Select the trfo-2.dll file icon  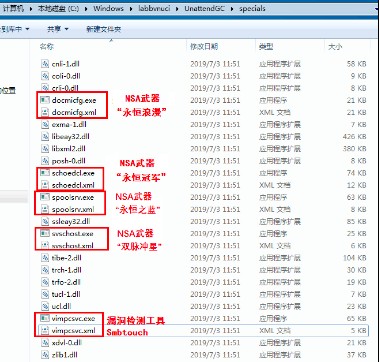tap(45, 282)
